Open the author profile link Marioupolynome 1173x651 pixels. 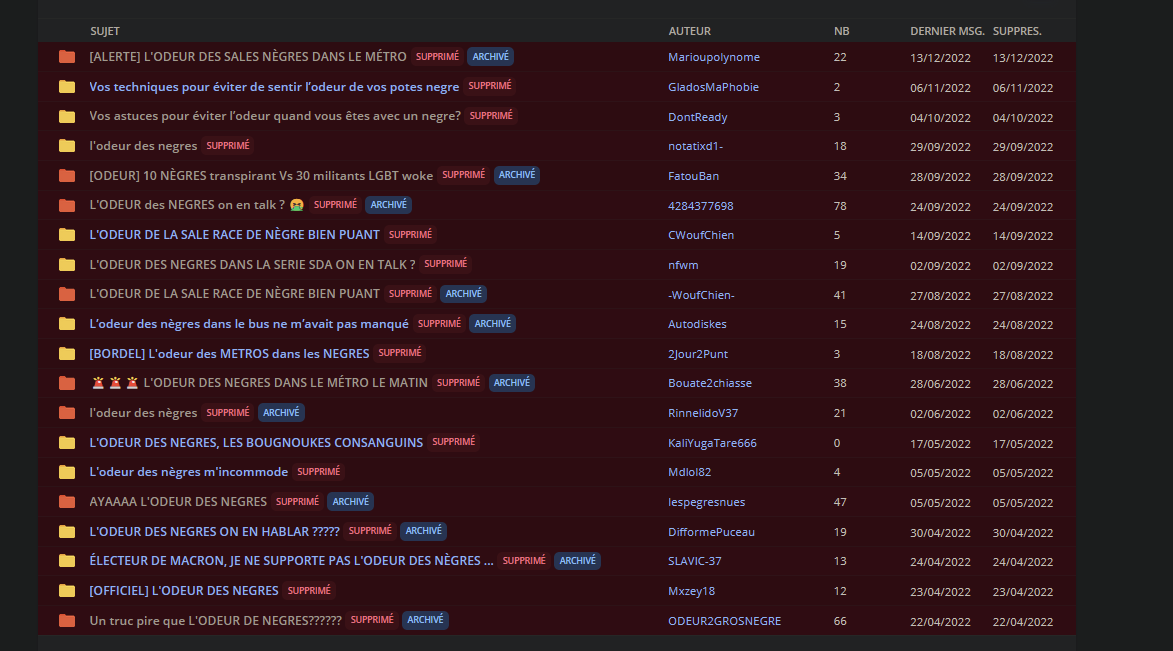(713, 57)
